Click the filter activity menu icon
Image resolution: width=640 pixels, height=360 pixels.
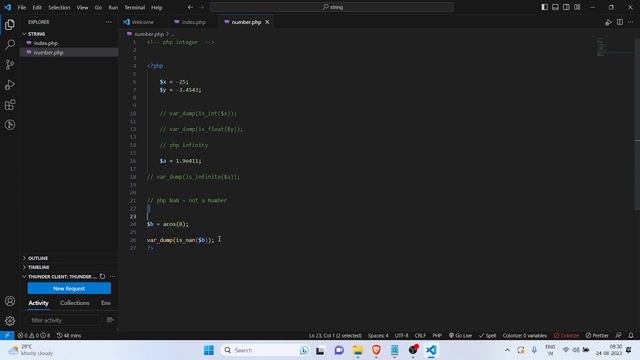click(110, 320)
